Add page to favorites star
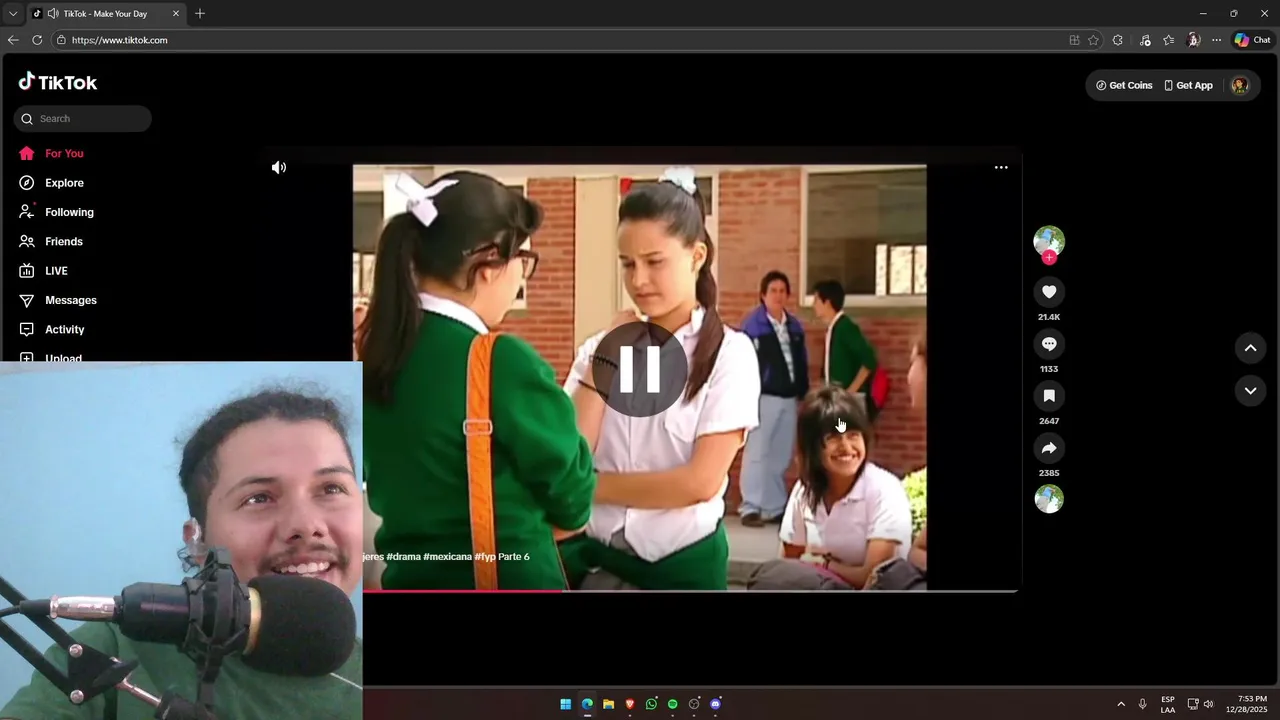This screenshot has width=1280, height=720. point(1093,40)
